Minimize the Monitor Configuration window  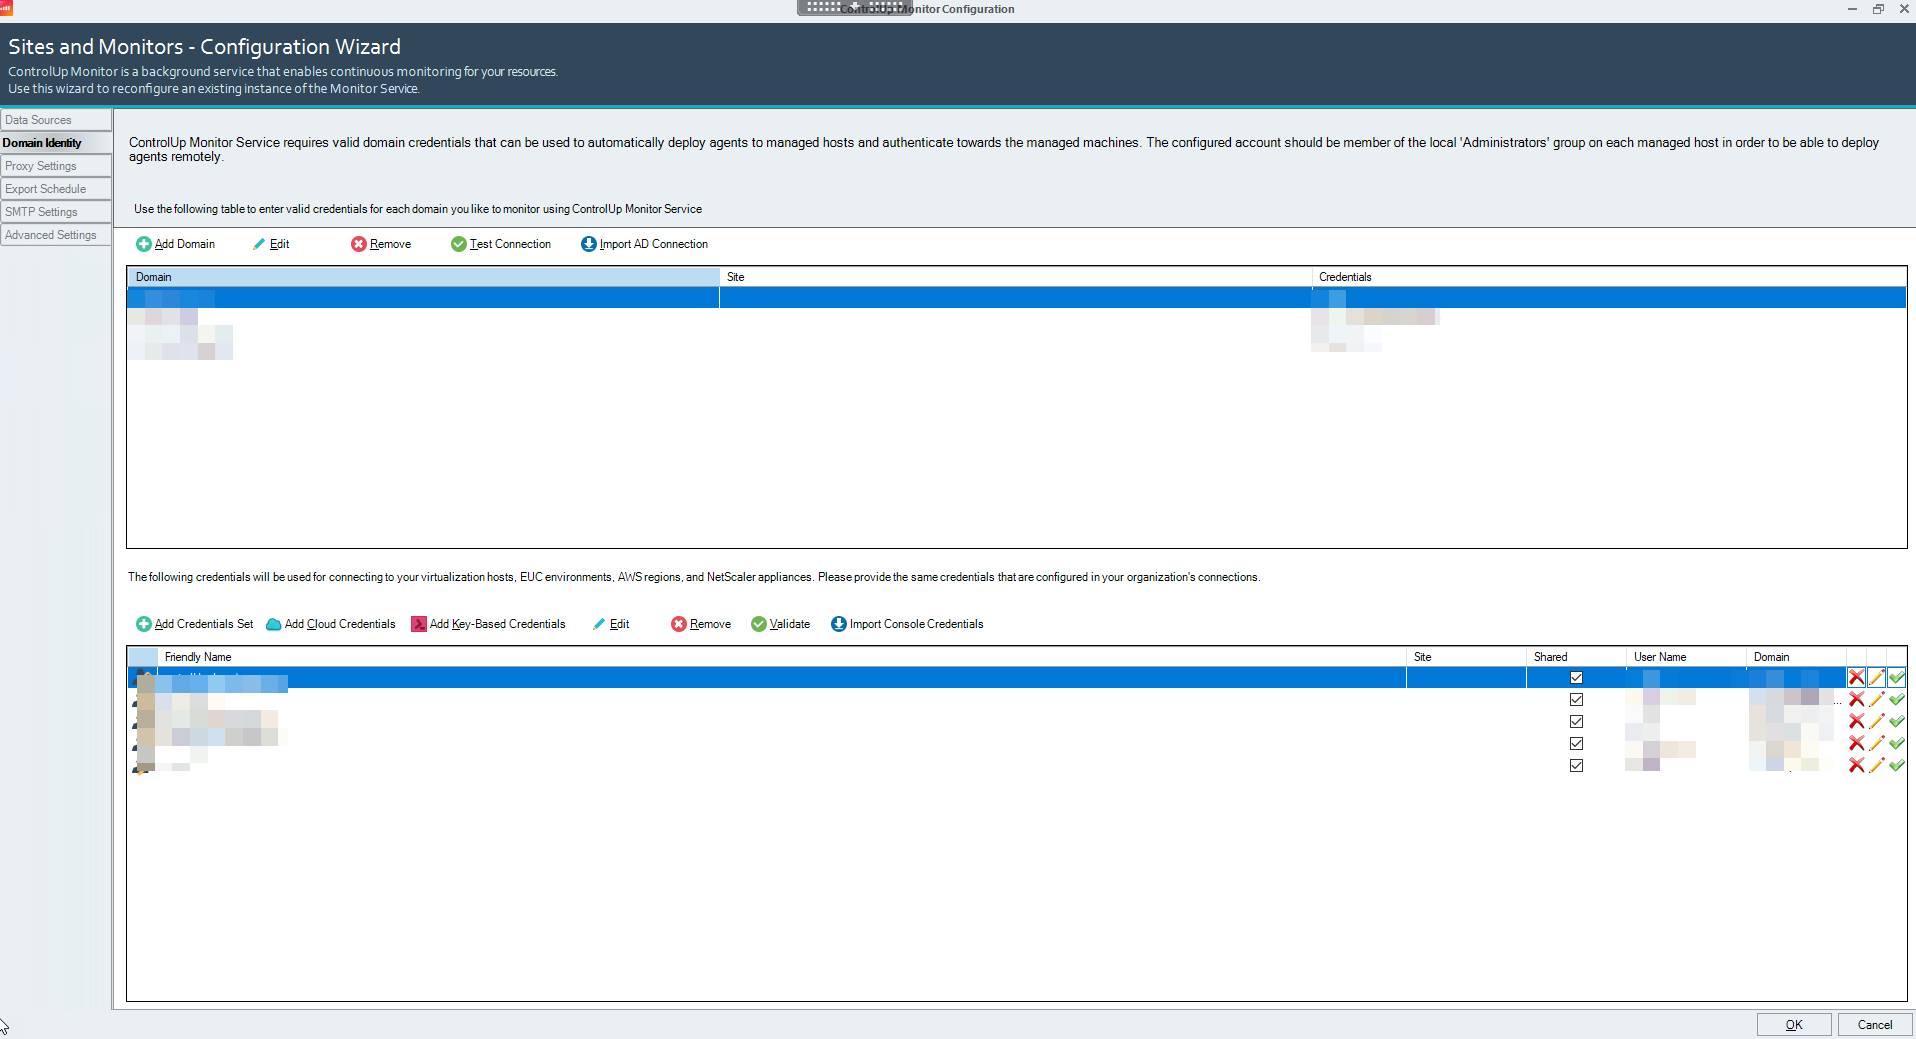click(x=1852, y=9)
